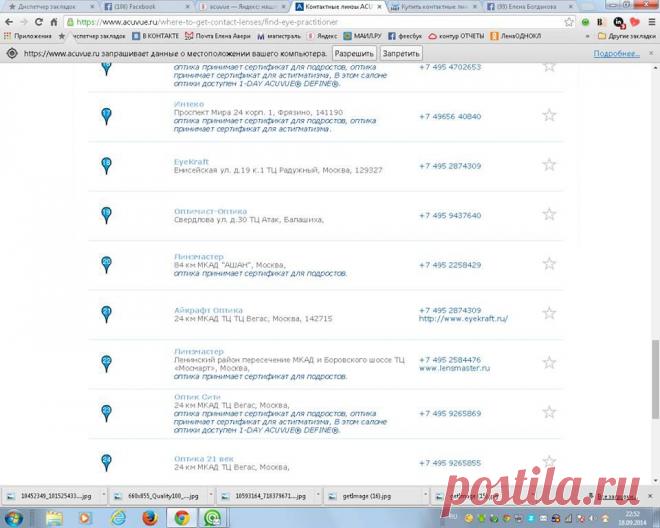
Task: Click map pin number 20 for Линзмастер
Action: pyautogui.click(x=106, y=264)
